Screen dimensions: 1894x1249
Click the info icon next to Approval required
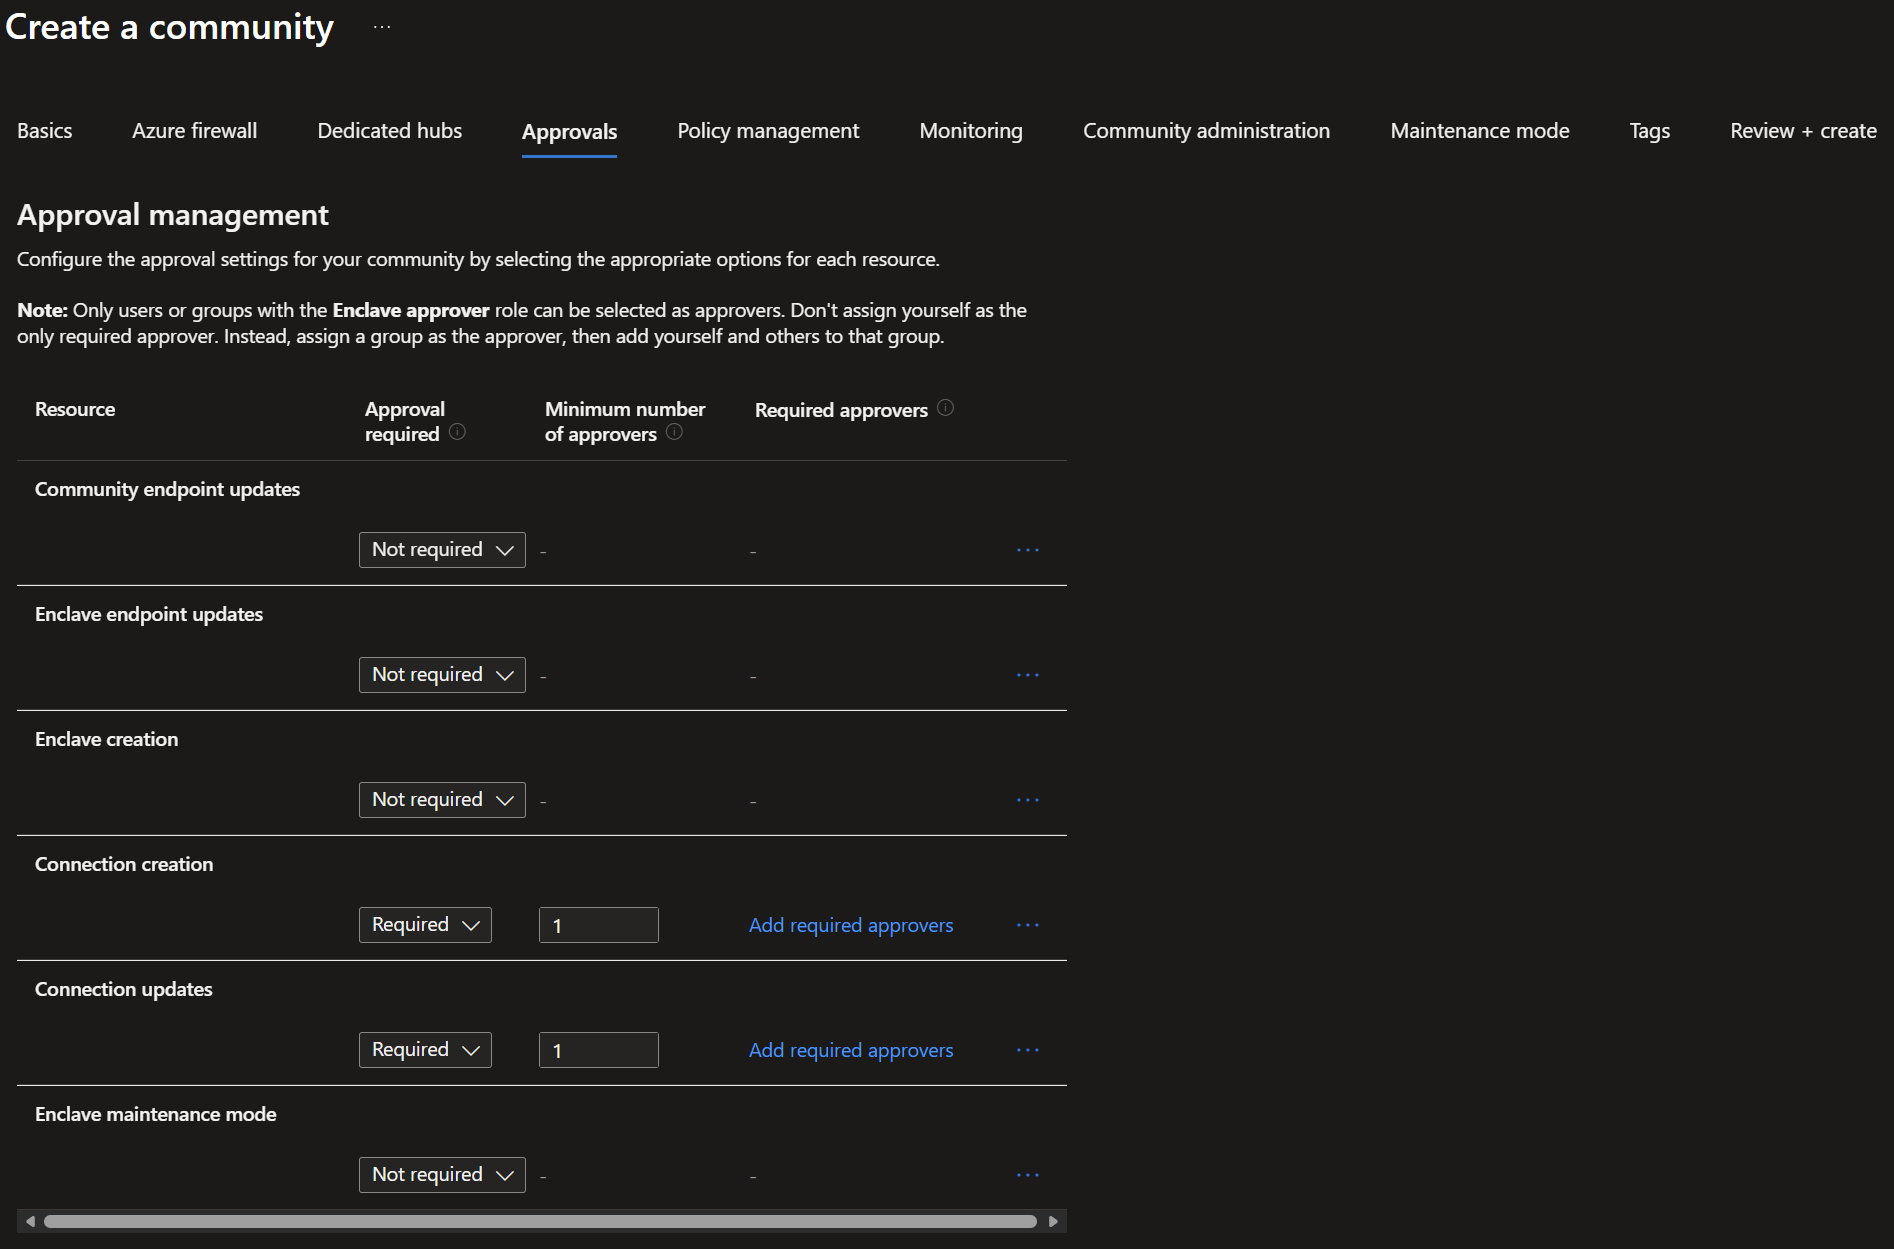point(457,432)
